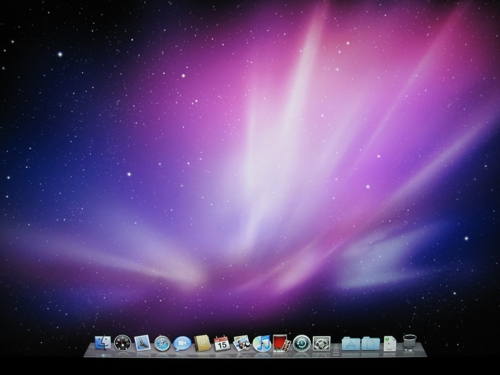Expand the Applications folder stack
The width and height of the screenshot is (500, 375).
351,344
